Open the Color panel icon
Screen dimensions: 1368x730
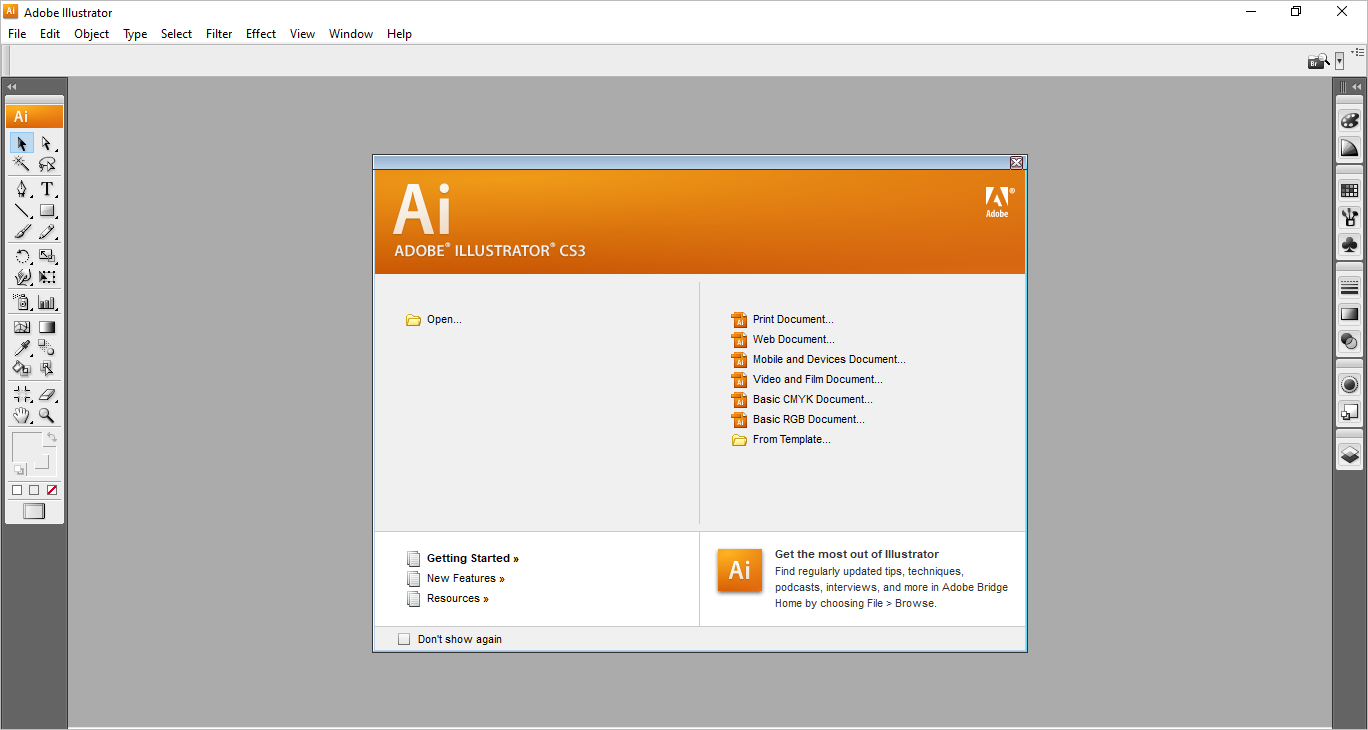(1349, 119)
